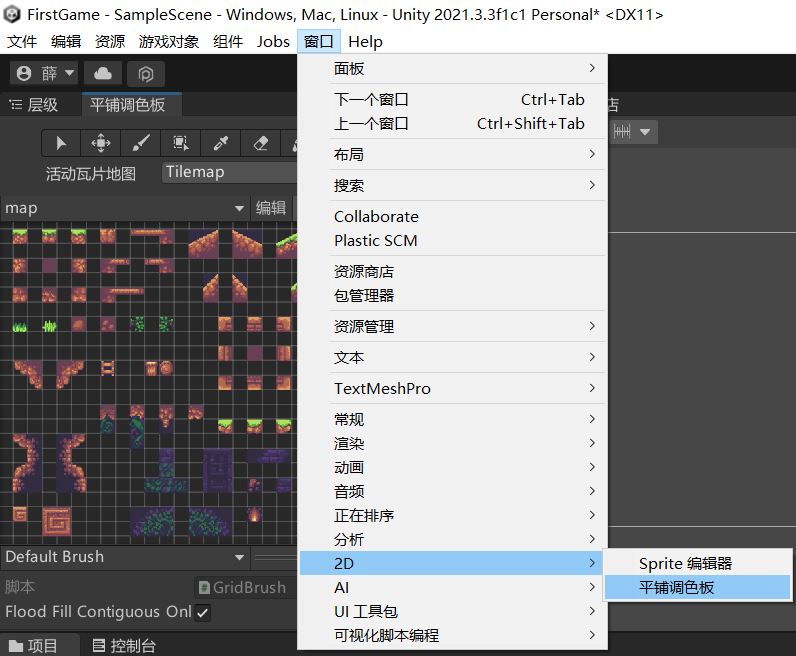Screen dimensions: 796x656
Task: Click the palette 编辑 button
Action: coord(271,208)
